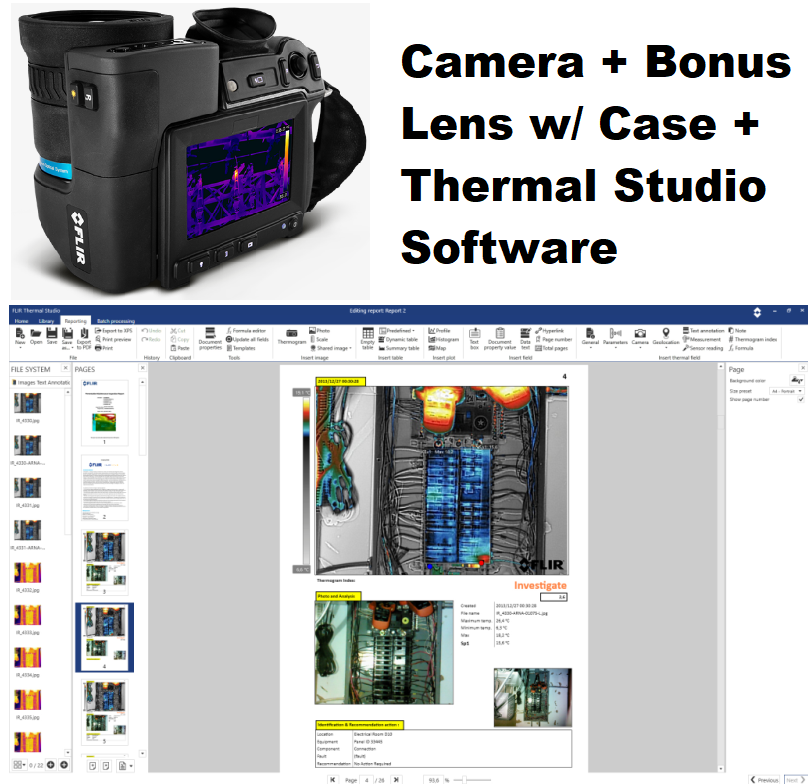Click the zoom level slider
The height and width of the screenshot is (784, 808).
click(x=472, y=780)
